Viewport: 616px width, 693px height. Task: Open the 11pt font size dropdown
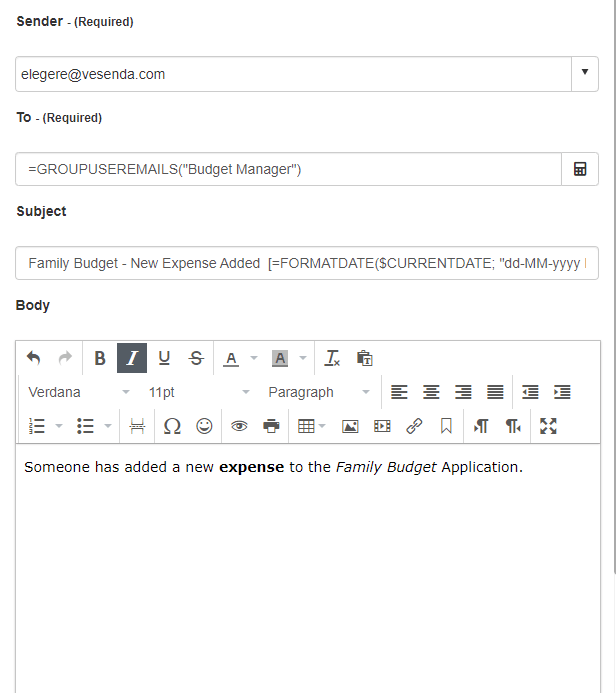click(198, 392)
